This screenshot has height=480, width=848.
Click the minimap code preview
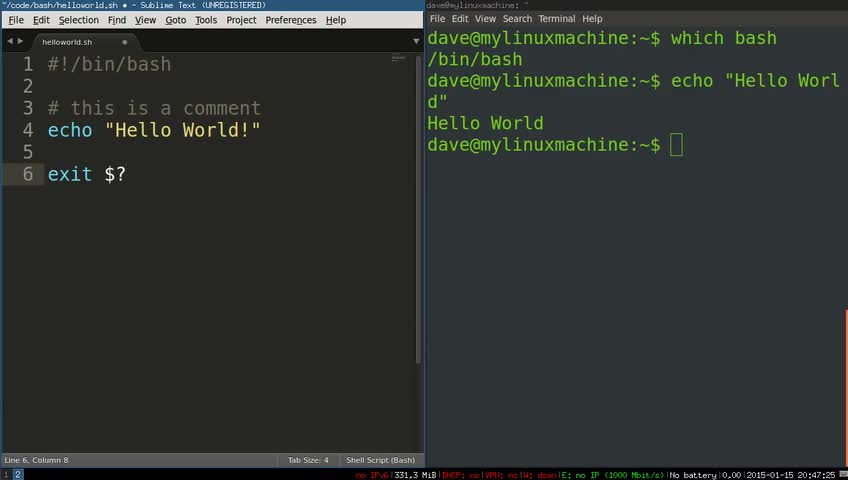(399, 58)
